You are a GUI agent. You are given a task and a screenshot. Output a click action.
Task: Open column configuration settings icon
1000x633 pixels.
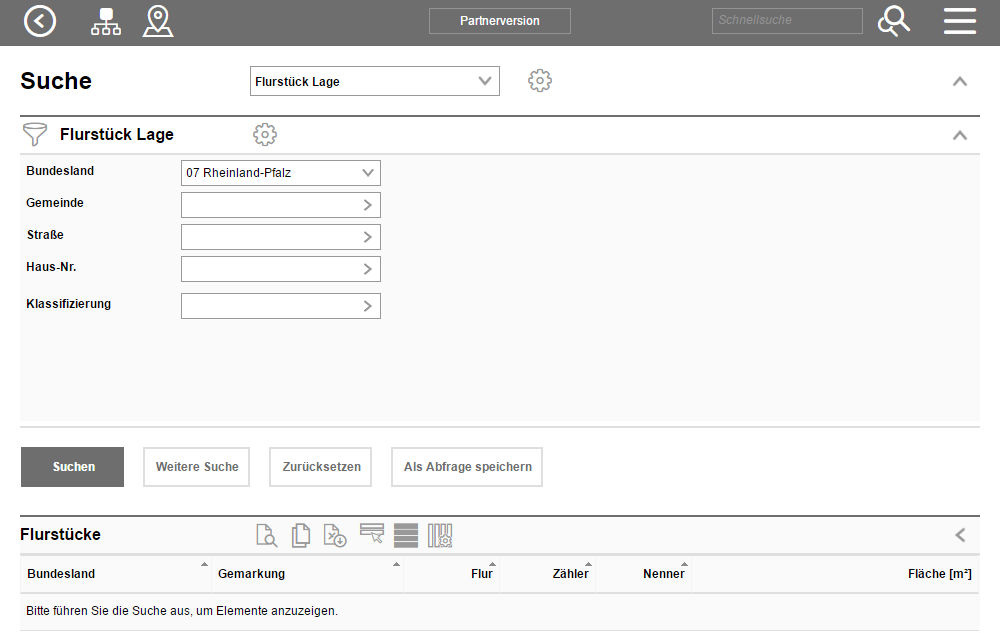440,536
